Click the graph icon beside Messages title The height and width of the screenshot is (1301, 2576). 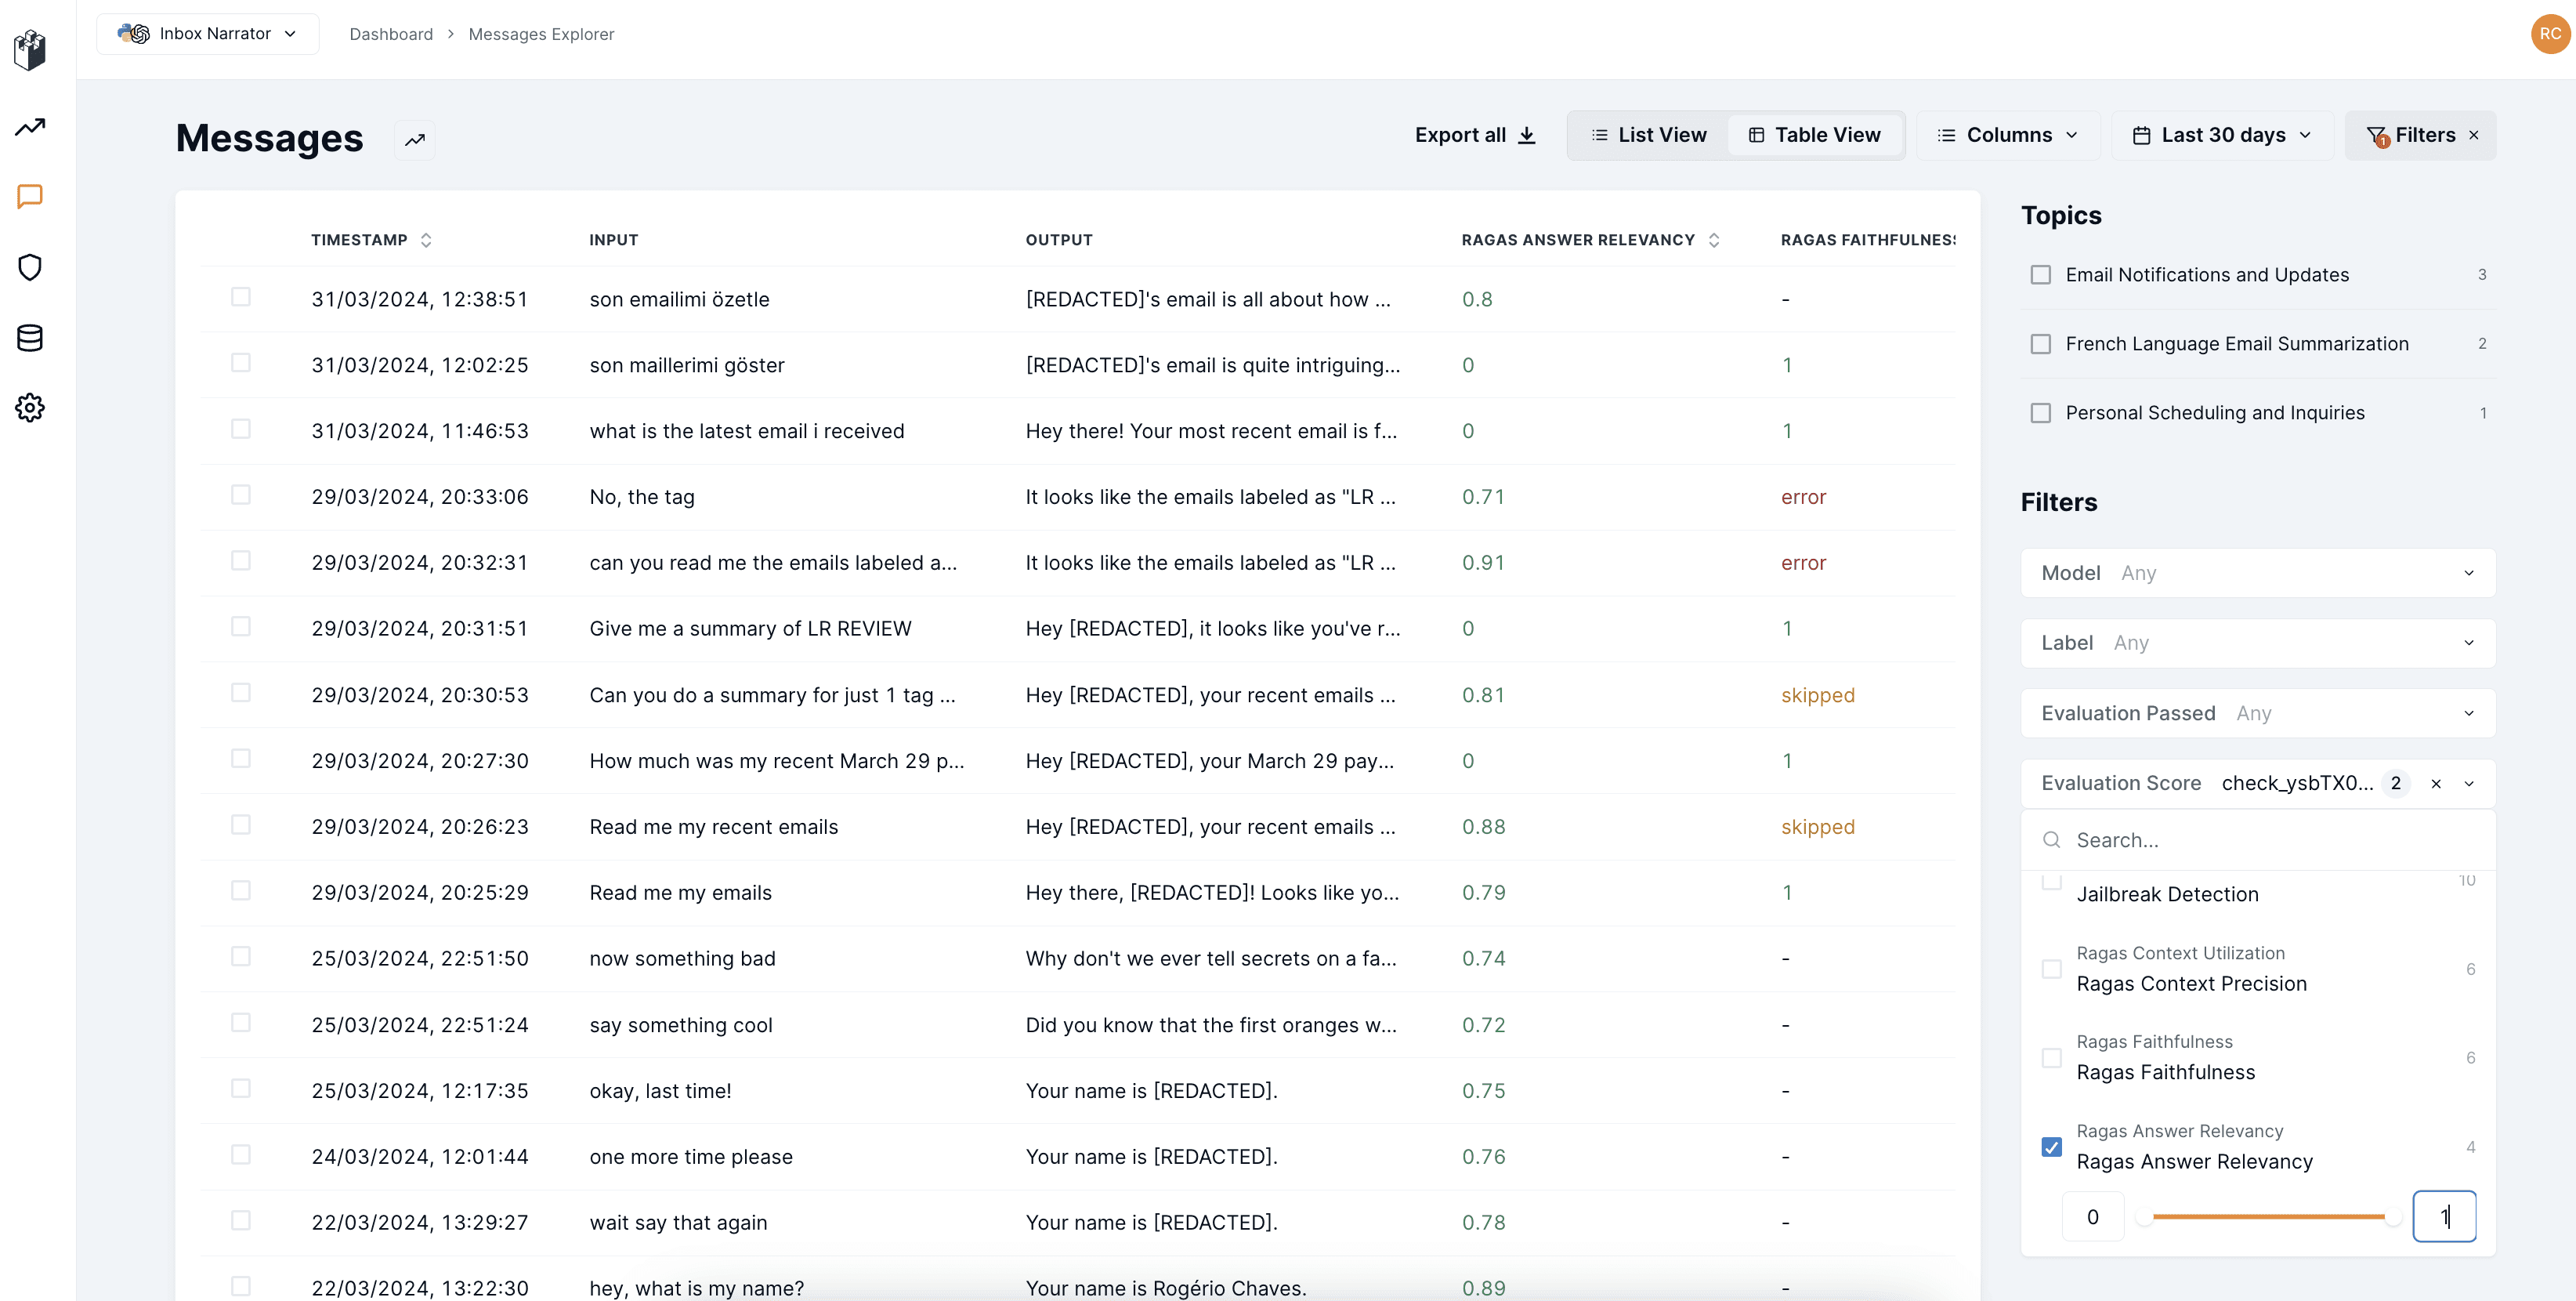pyautogui.click(x=415, y=140)
